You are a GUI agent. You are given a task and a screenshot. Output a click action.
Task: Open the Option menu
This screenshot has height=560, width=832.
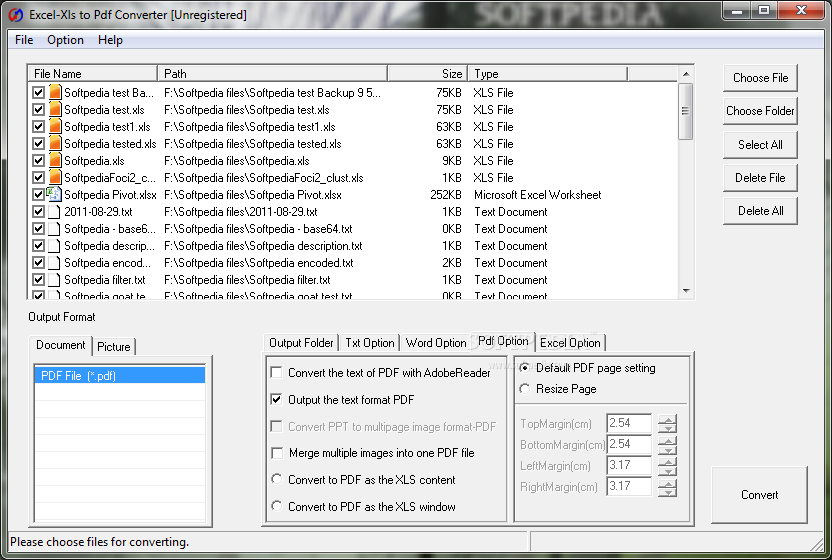click(65, 40)
